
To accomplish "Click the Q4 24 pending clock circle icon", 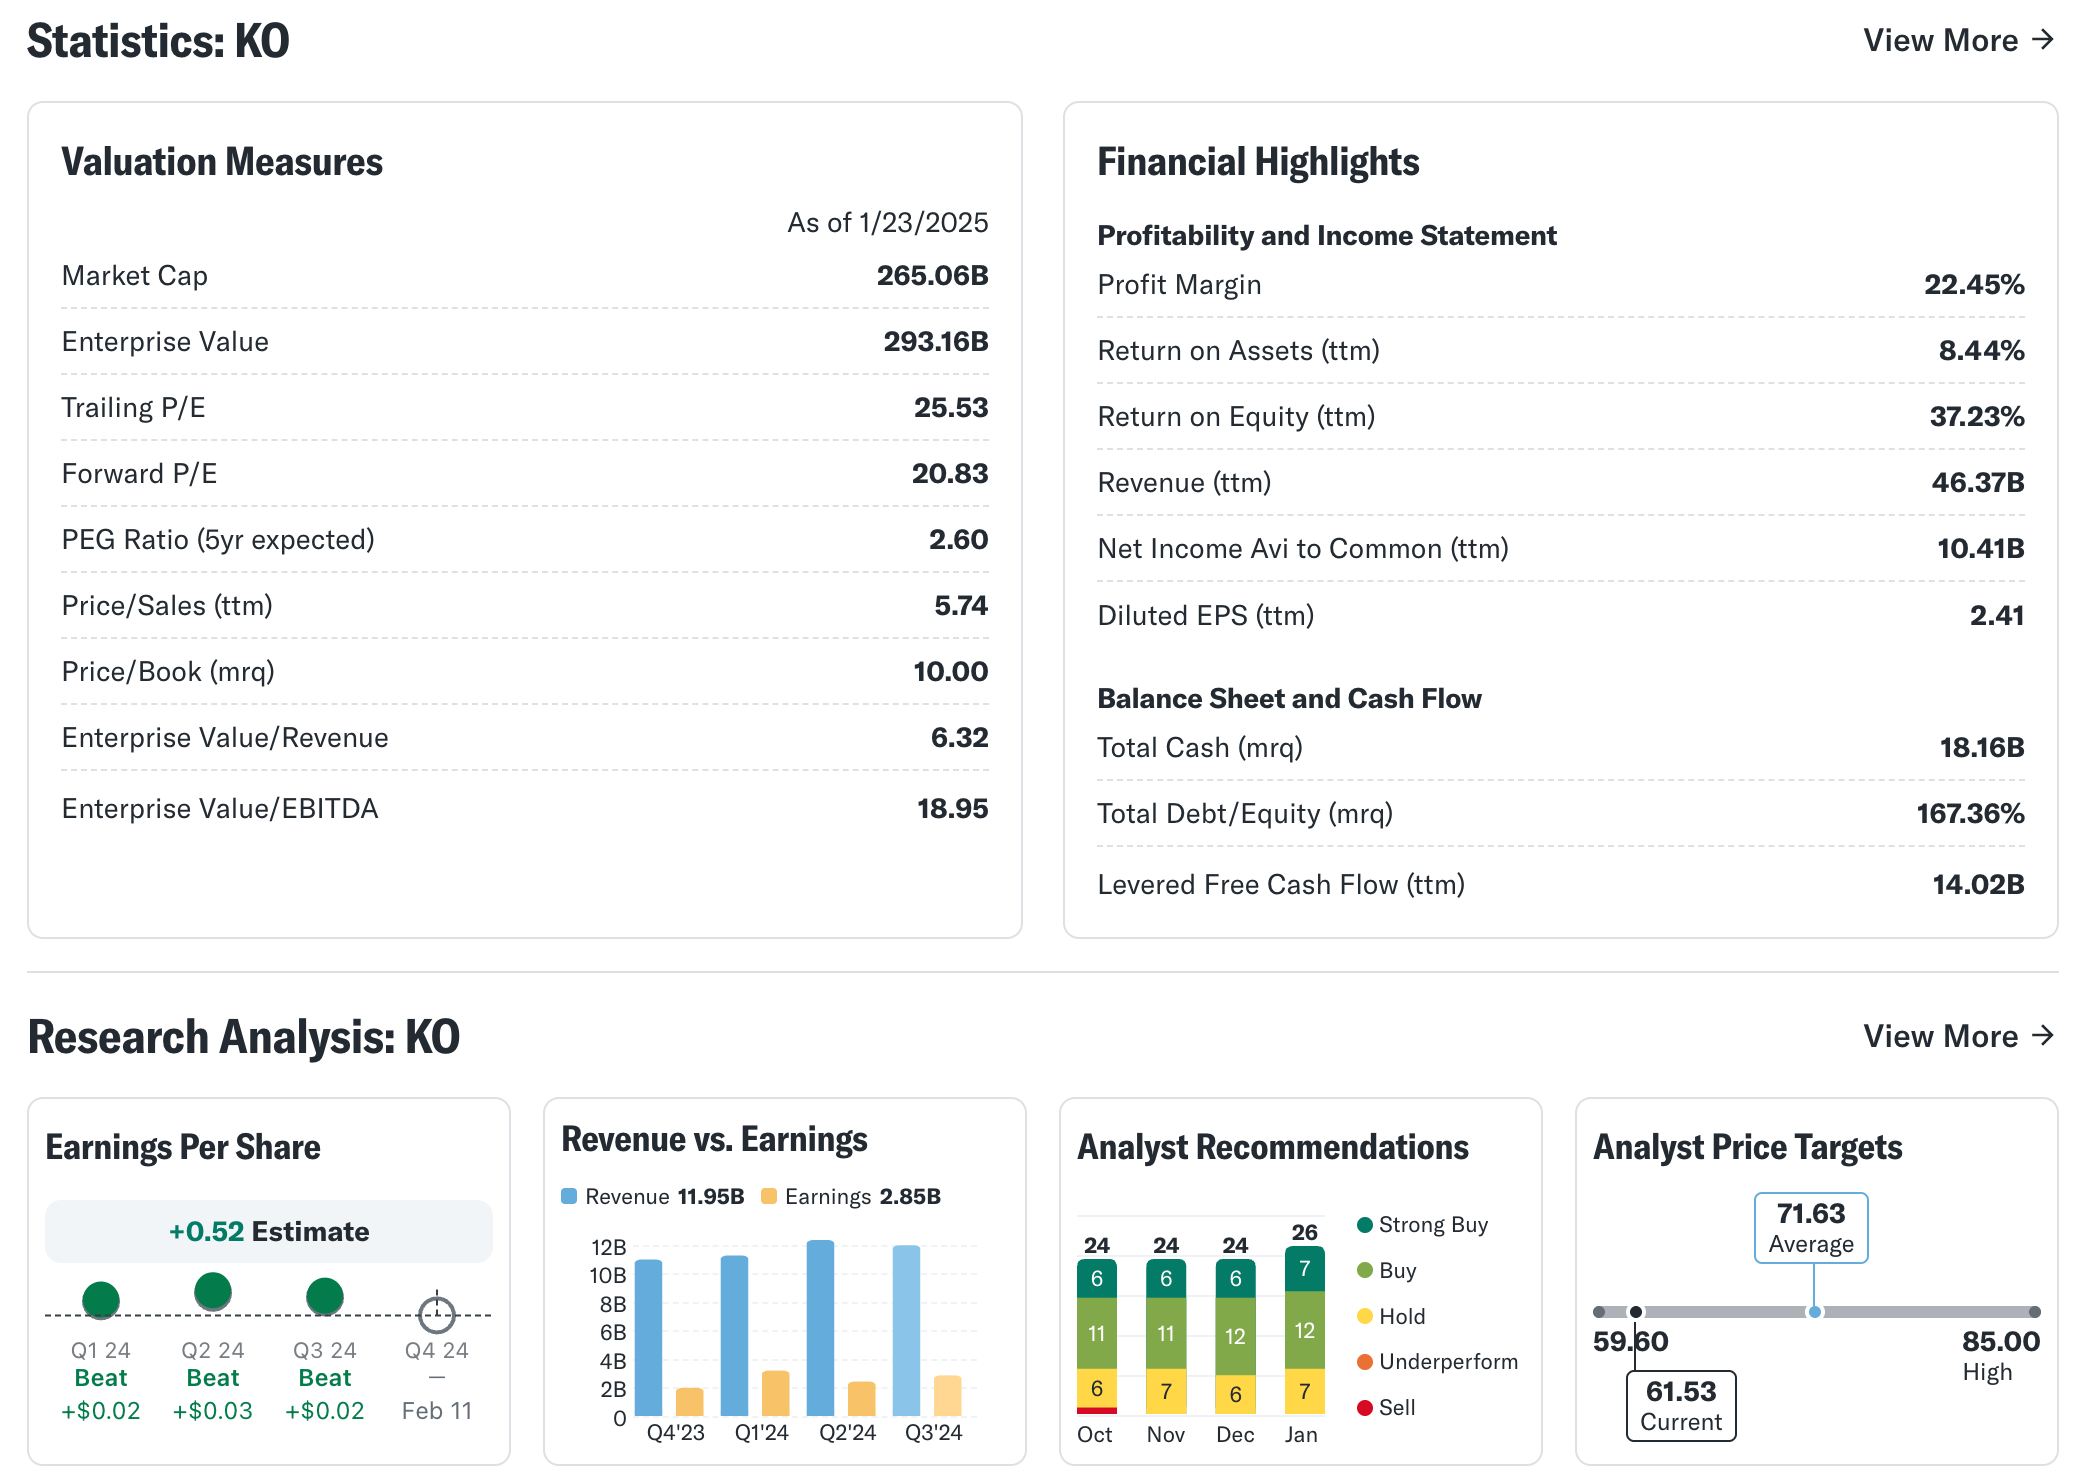I will (437, 1314).
